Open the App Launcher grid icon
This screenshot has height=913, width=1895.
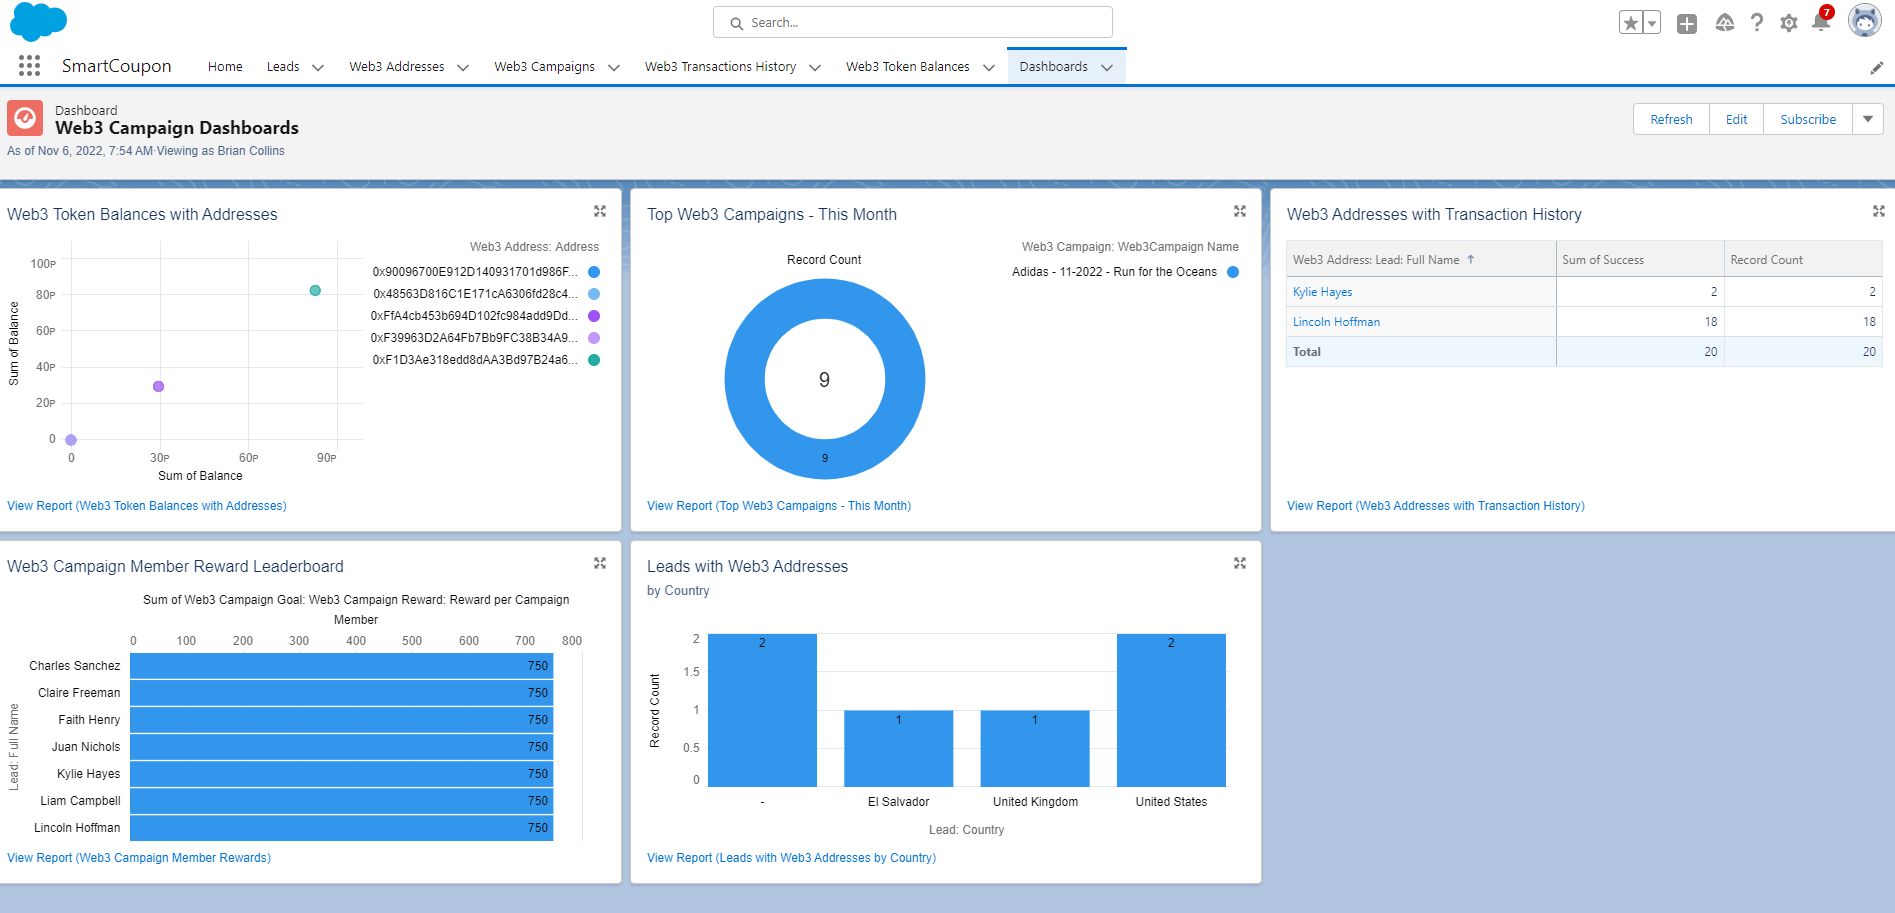tap(29, 66)
